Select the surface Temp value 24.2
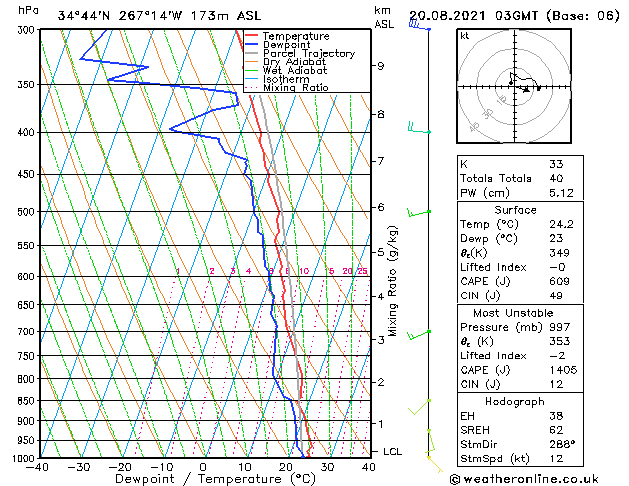The width and height of the screenshot is (629, 486). 561,225
